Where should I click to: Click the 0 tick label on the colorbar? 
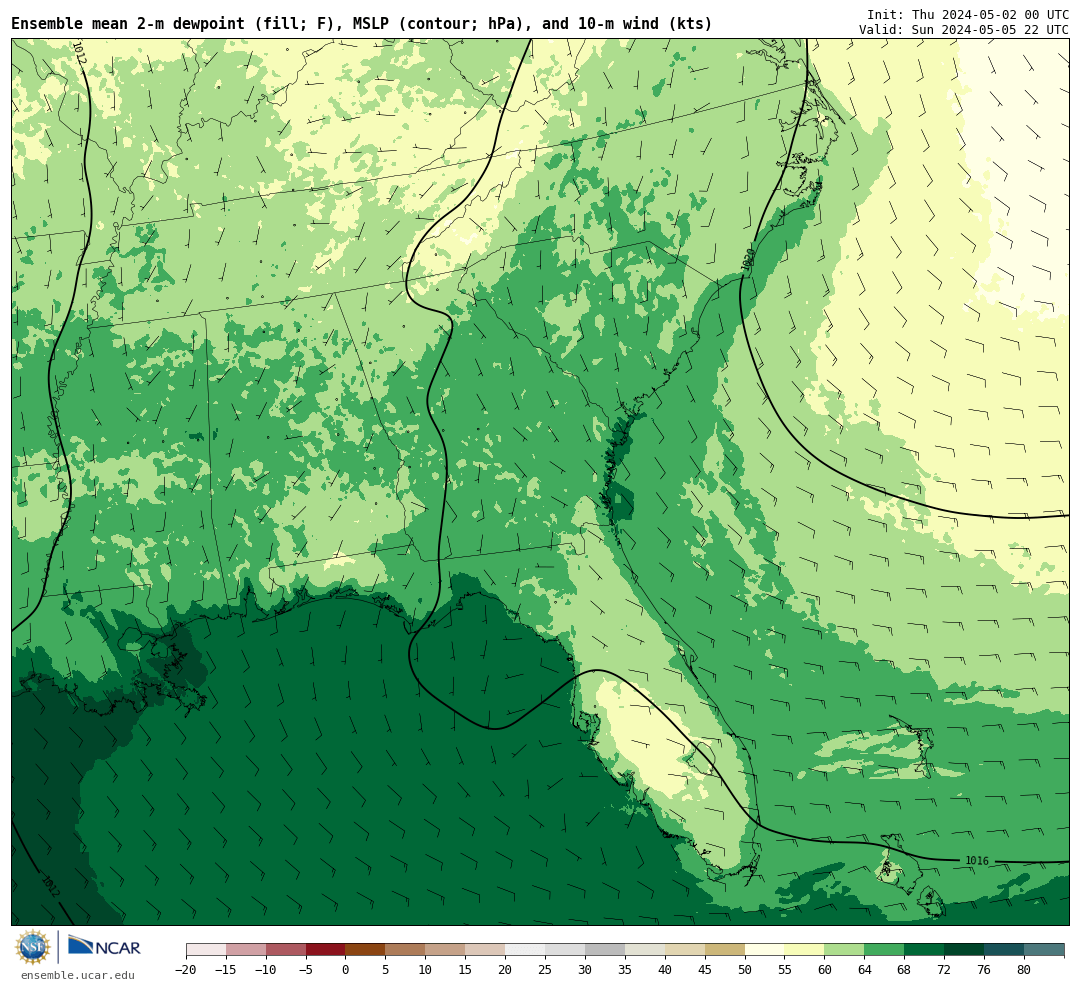pyautogui.click(x=346, y=969)
